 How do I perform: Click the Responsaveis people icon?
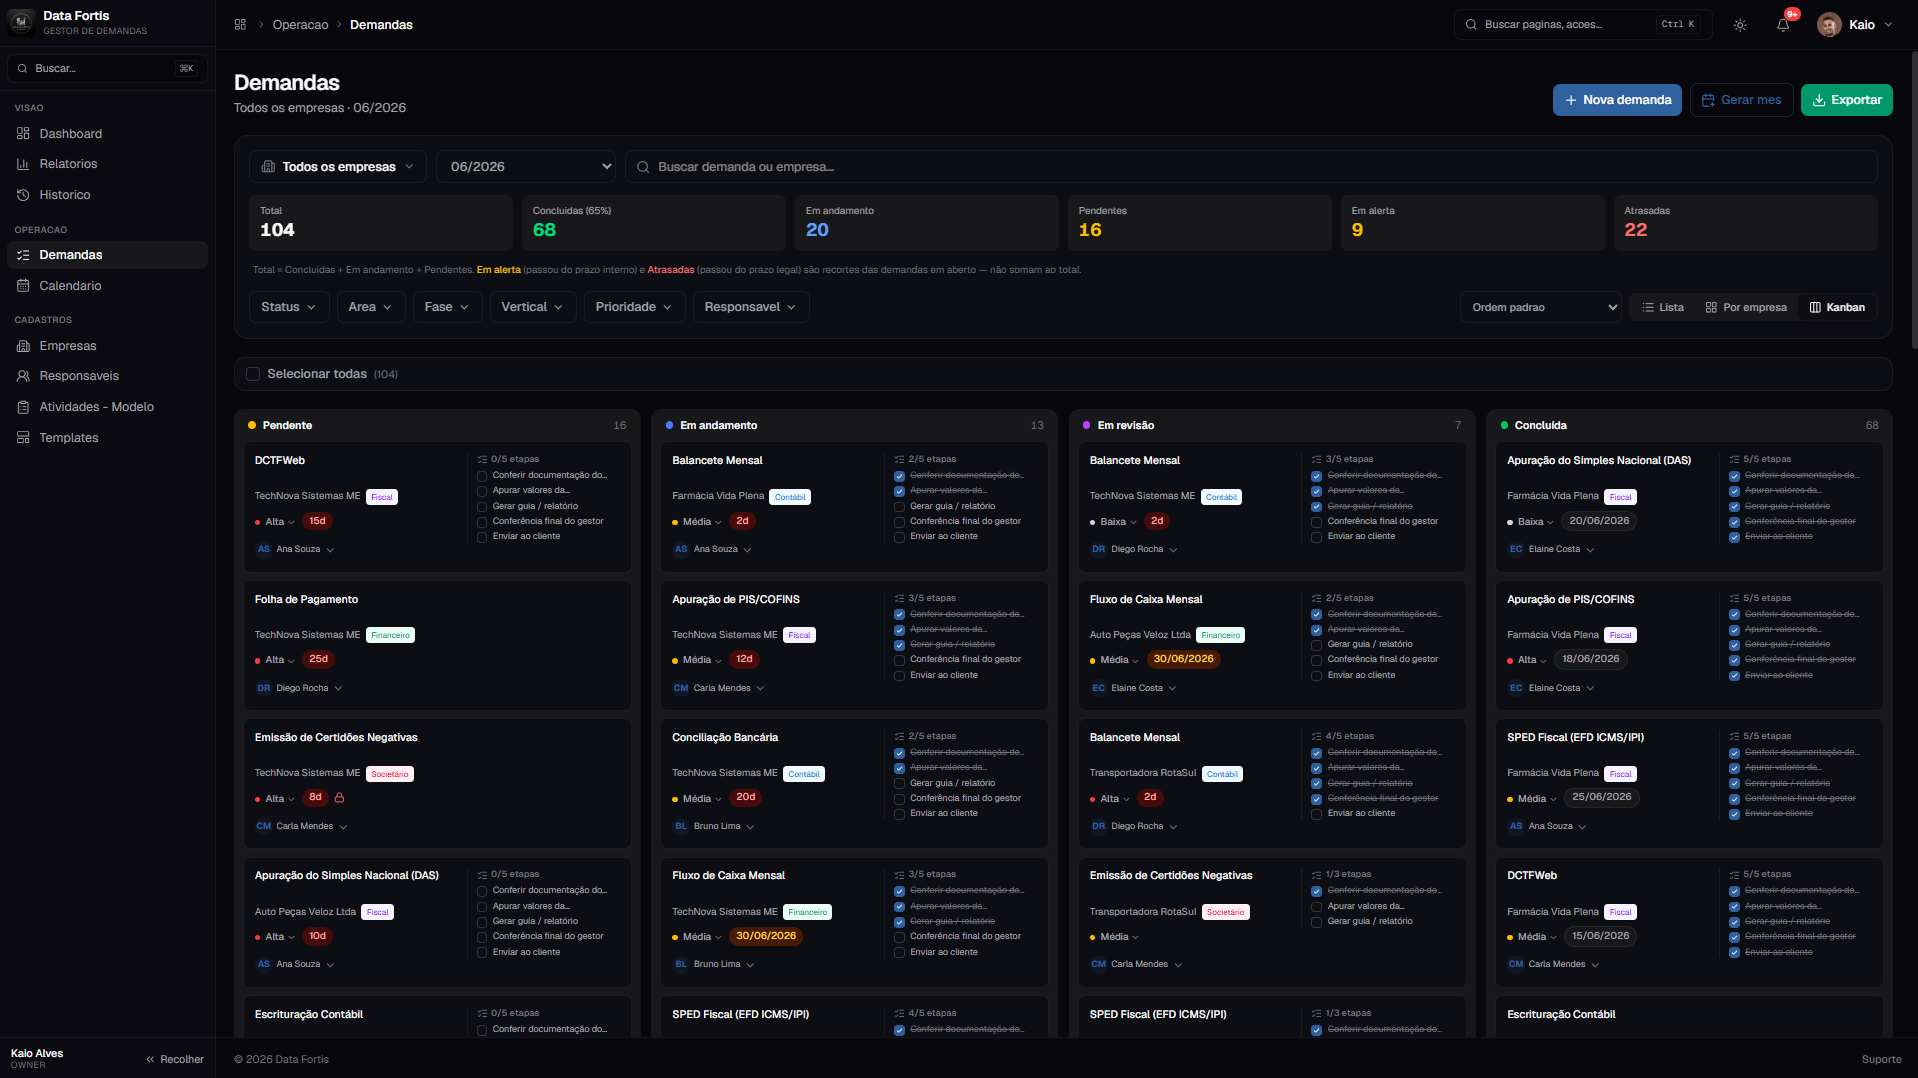[x=23, y=376]
